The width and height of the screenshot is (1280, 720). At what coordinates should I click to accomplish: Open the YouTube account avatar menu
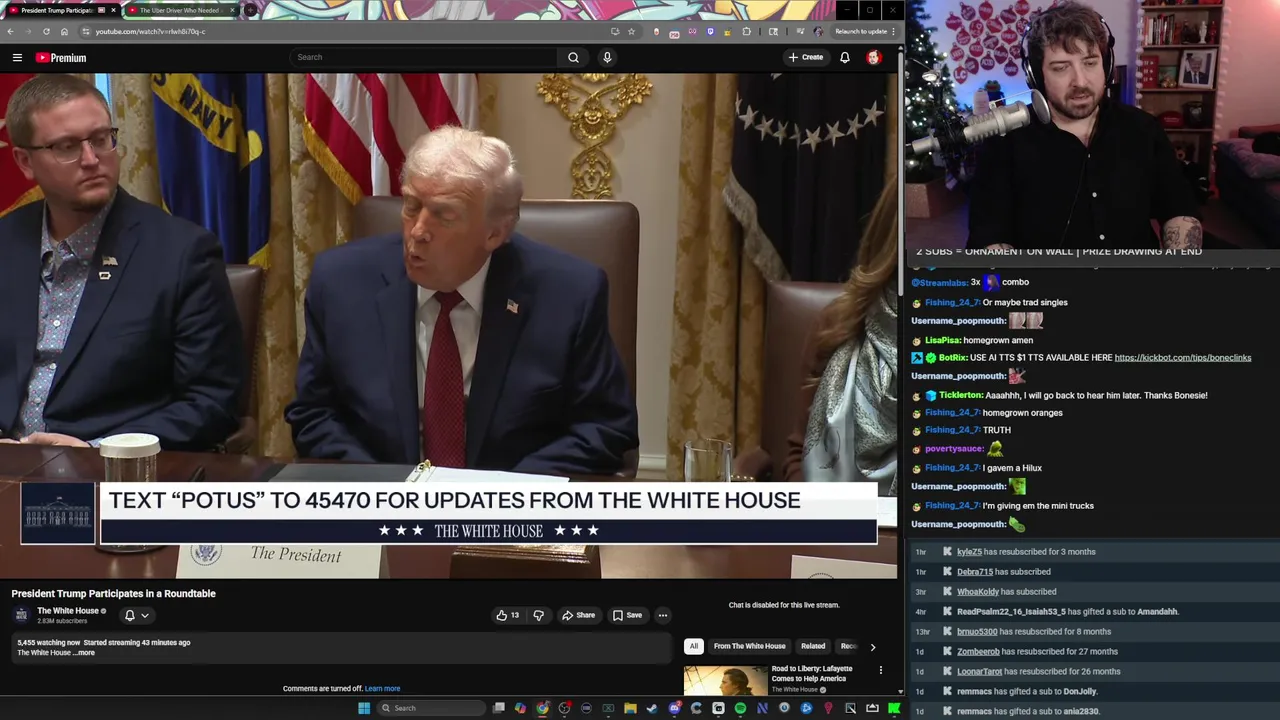pyautogui.click(x=873, y=57)
